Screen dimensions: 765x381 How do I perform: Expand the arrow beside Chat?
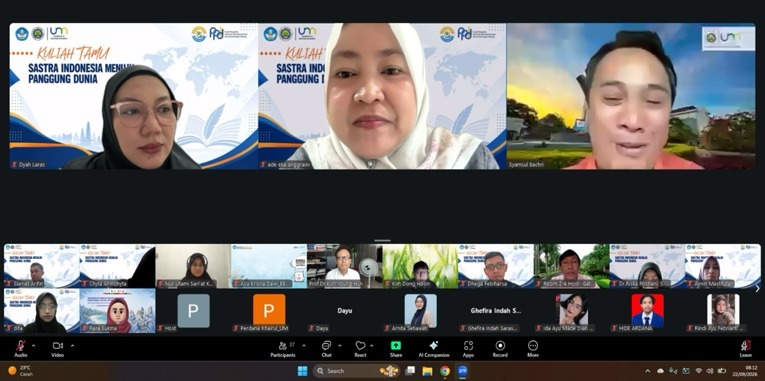[x=340, y=346]
